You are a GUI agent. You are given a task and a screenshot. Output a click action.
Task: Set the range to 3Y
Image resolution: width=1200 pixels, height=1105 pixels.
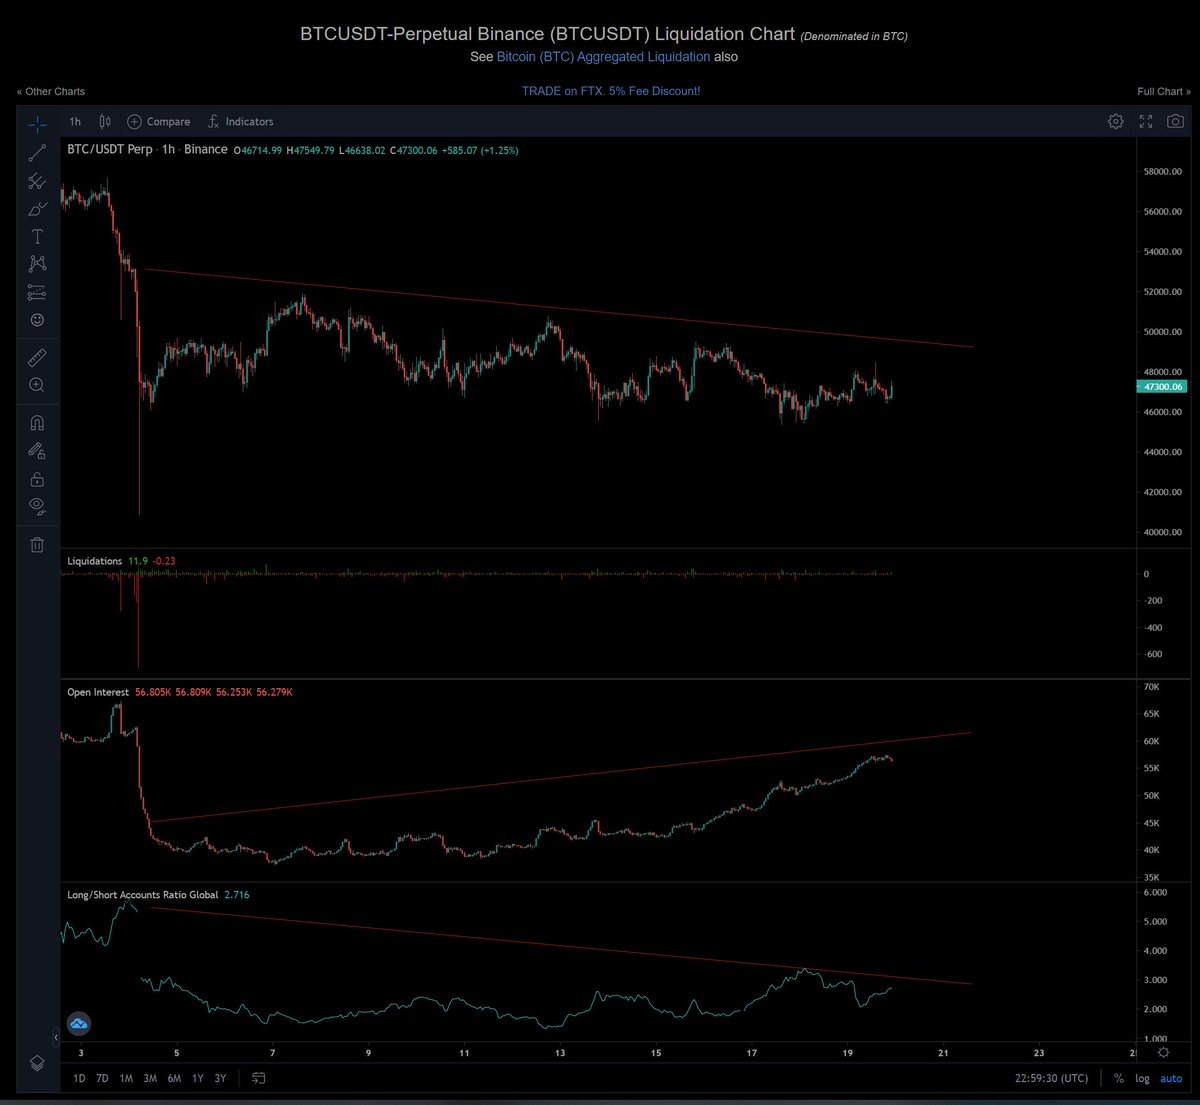point(220,1078)
